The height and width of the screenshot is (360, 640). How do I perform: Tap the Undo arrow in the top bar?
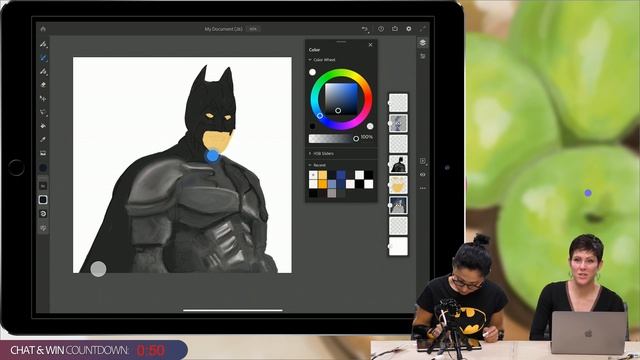click(x=365, y=29)
